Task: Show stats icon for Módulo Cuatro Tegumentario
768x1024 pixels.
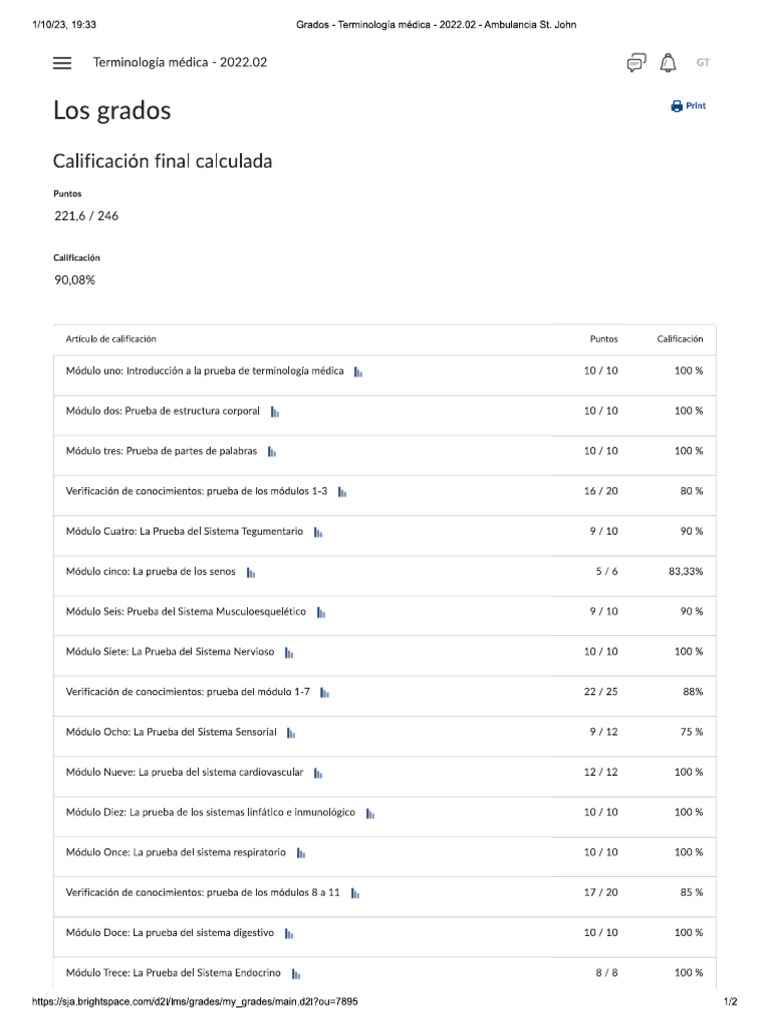Action: (x=318, y=533)
